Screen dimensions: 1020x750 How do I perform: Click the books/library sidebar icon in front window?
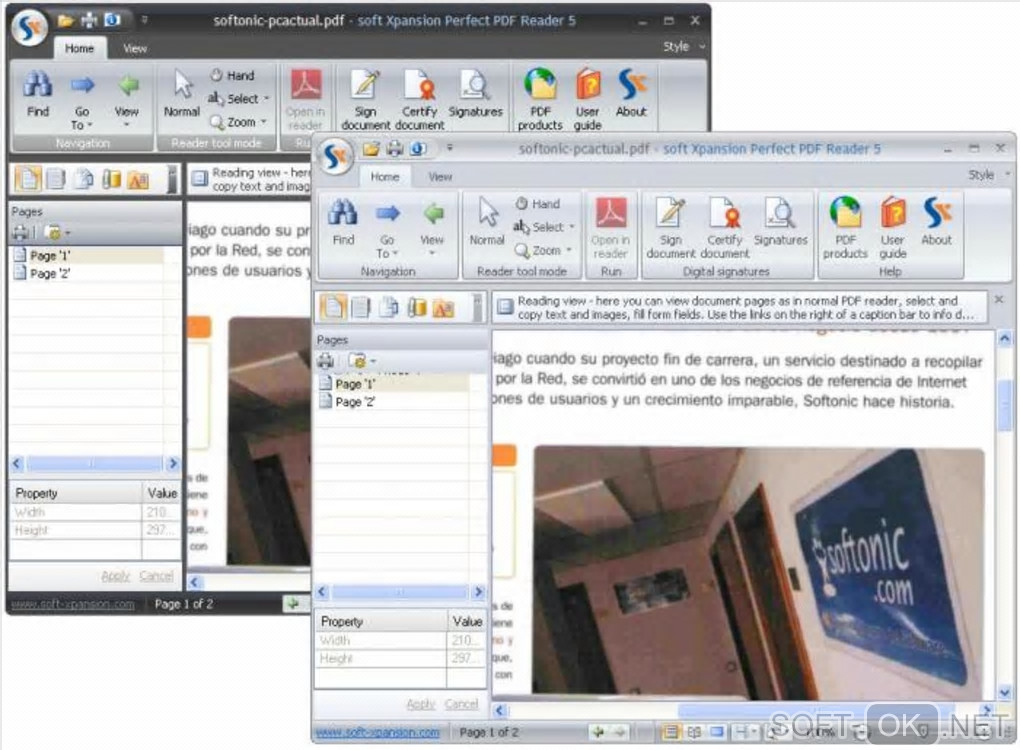point(416,307)
